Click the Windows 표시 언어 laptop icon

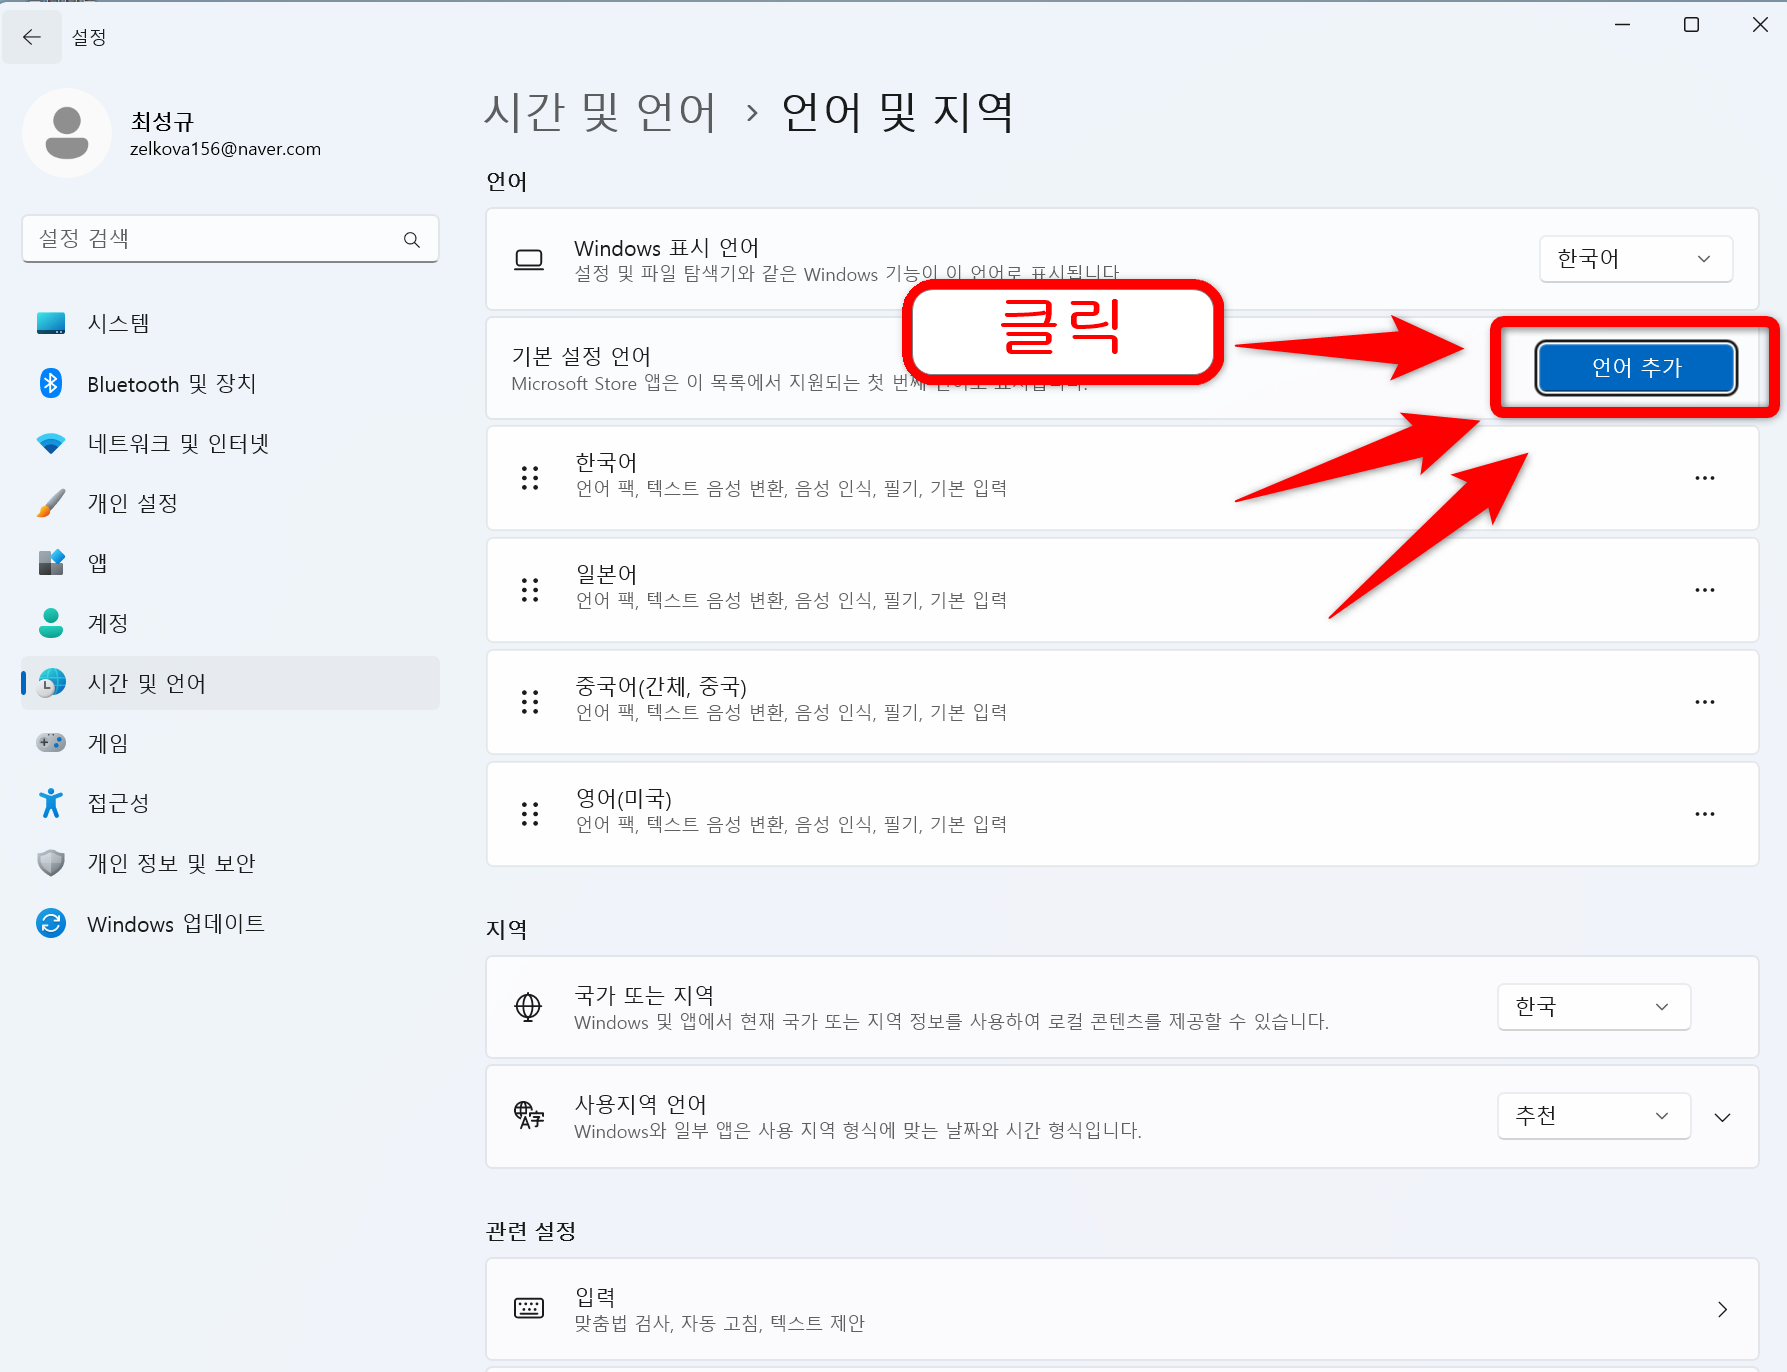(x=528, y=260)
